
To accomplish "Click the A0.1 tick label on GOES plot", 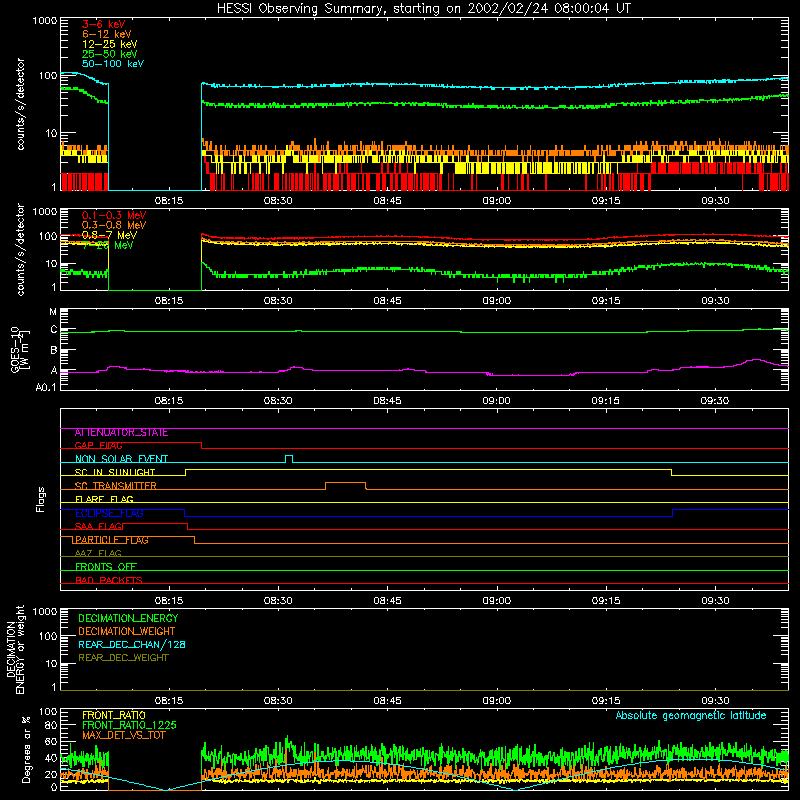I will [46, 388].
